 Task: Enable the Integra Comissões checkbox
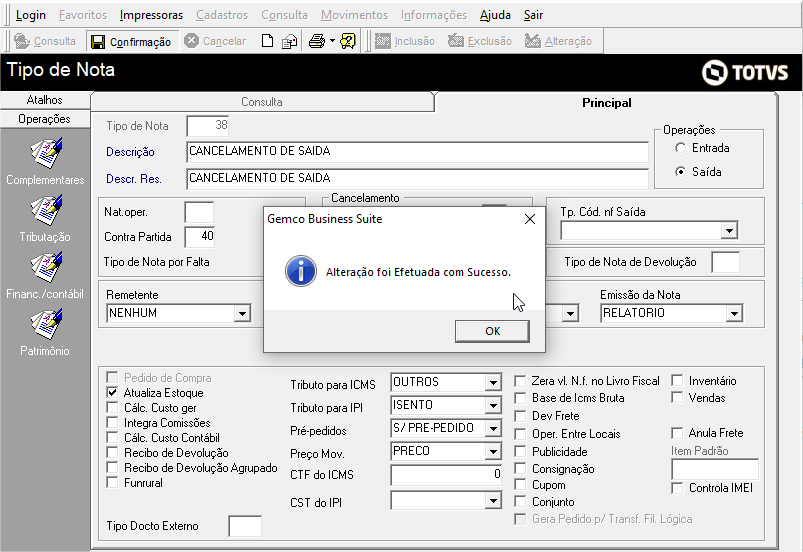(112, 422)
